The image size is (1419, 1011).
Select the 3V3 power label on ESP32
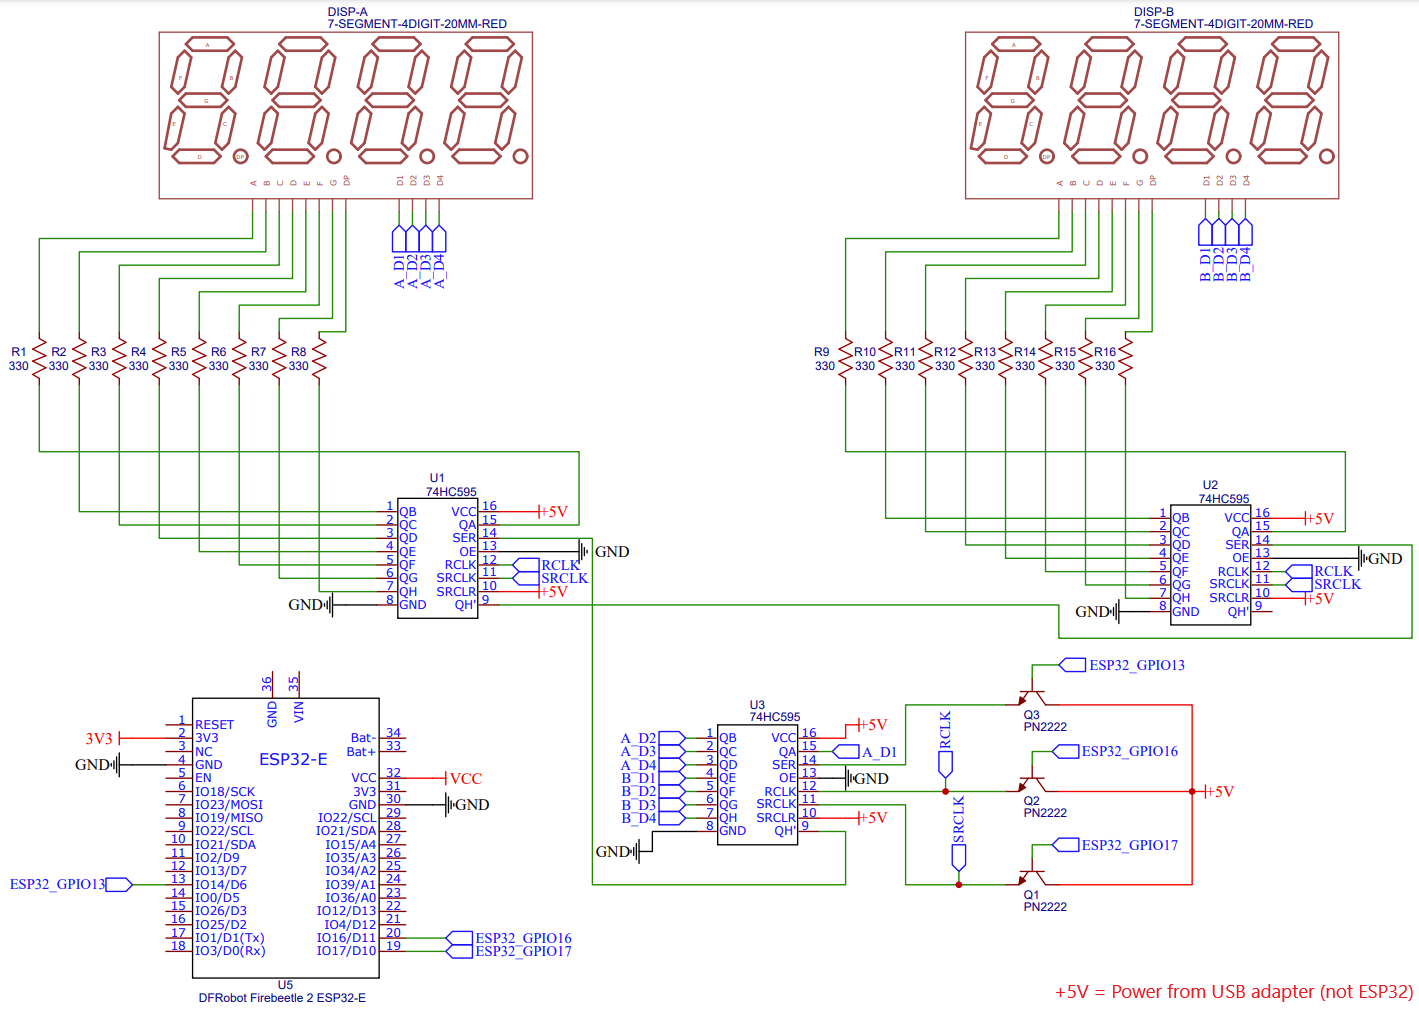point(99,738)
